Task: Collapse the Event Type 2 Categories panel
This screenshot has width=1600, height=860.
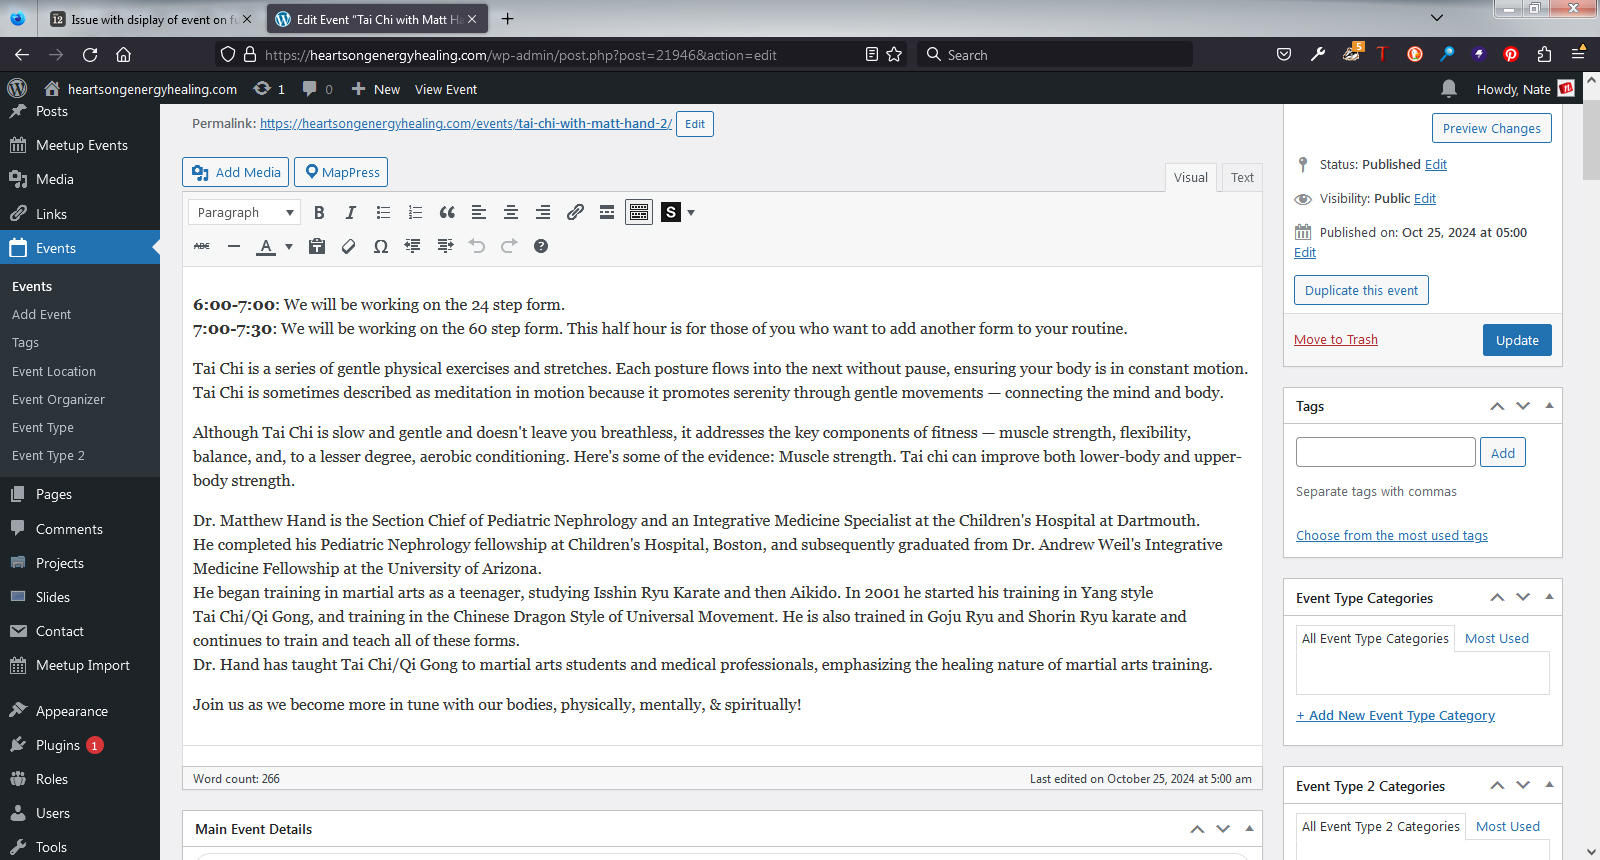Action: point(1549,785)
